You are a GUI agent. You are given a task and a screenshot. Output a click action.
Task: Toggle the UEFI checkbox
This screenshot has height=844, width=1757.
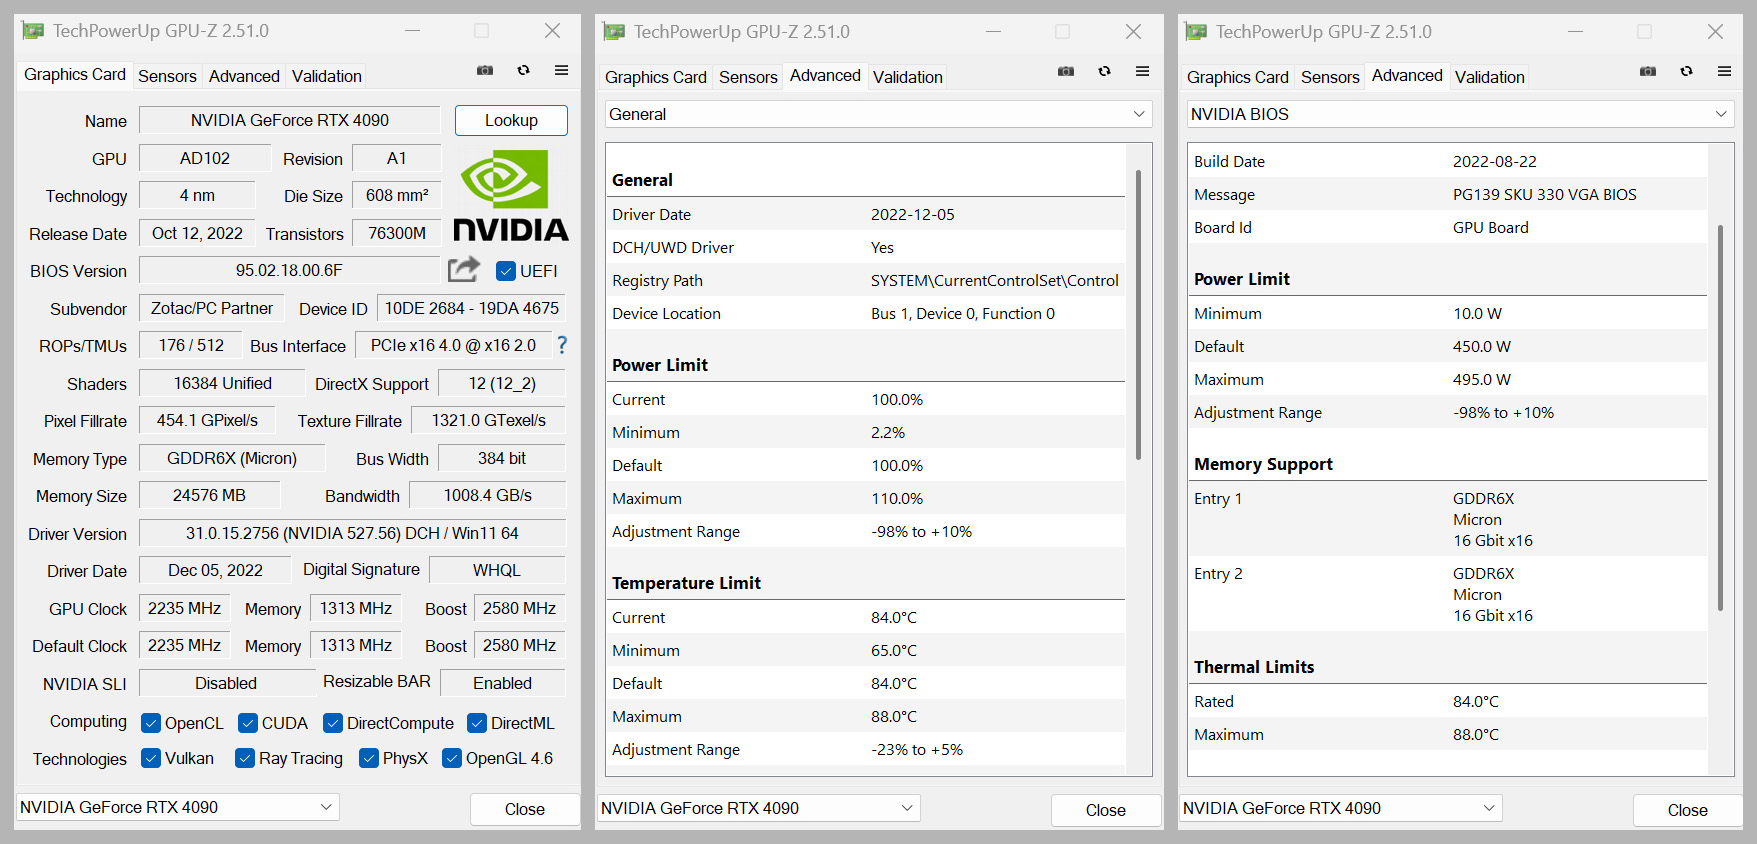(x=506, y=271)
